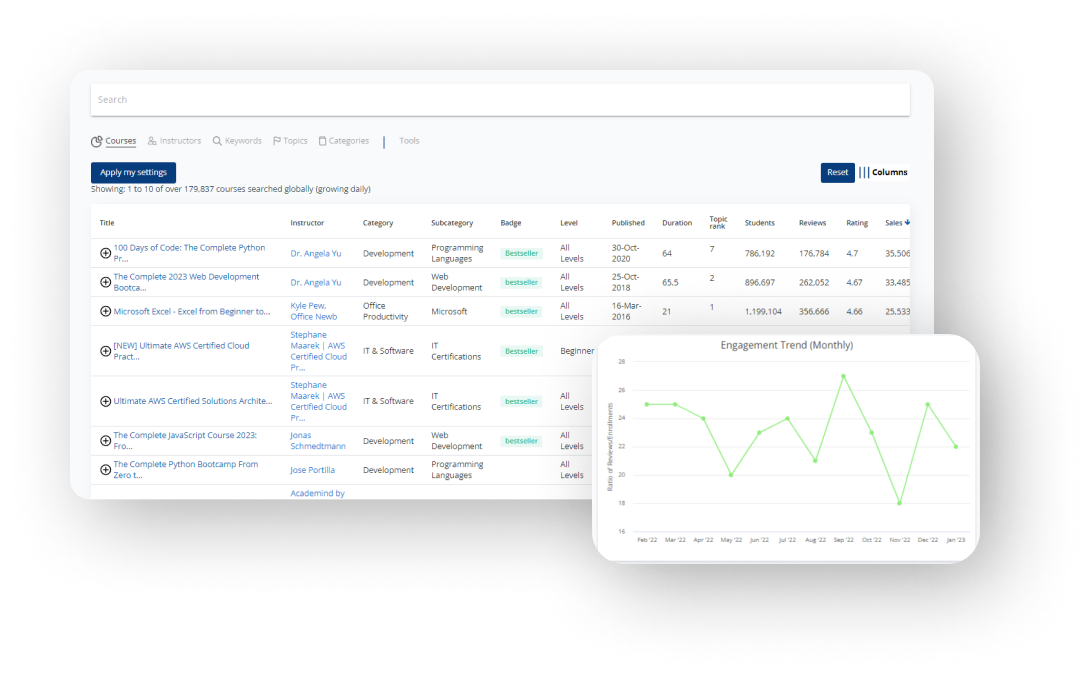Click the Columns bars icon
Screen dimensions: 1089x673
(864, 172)
